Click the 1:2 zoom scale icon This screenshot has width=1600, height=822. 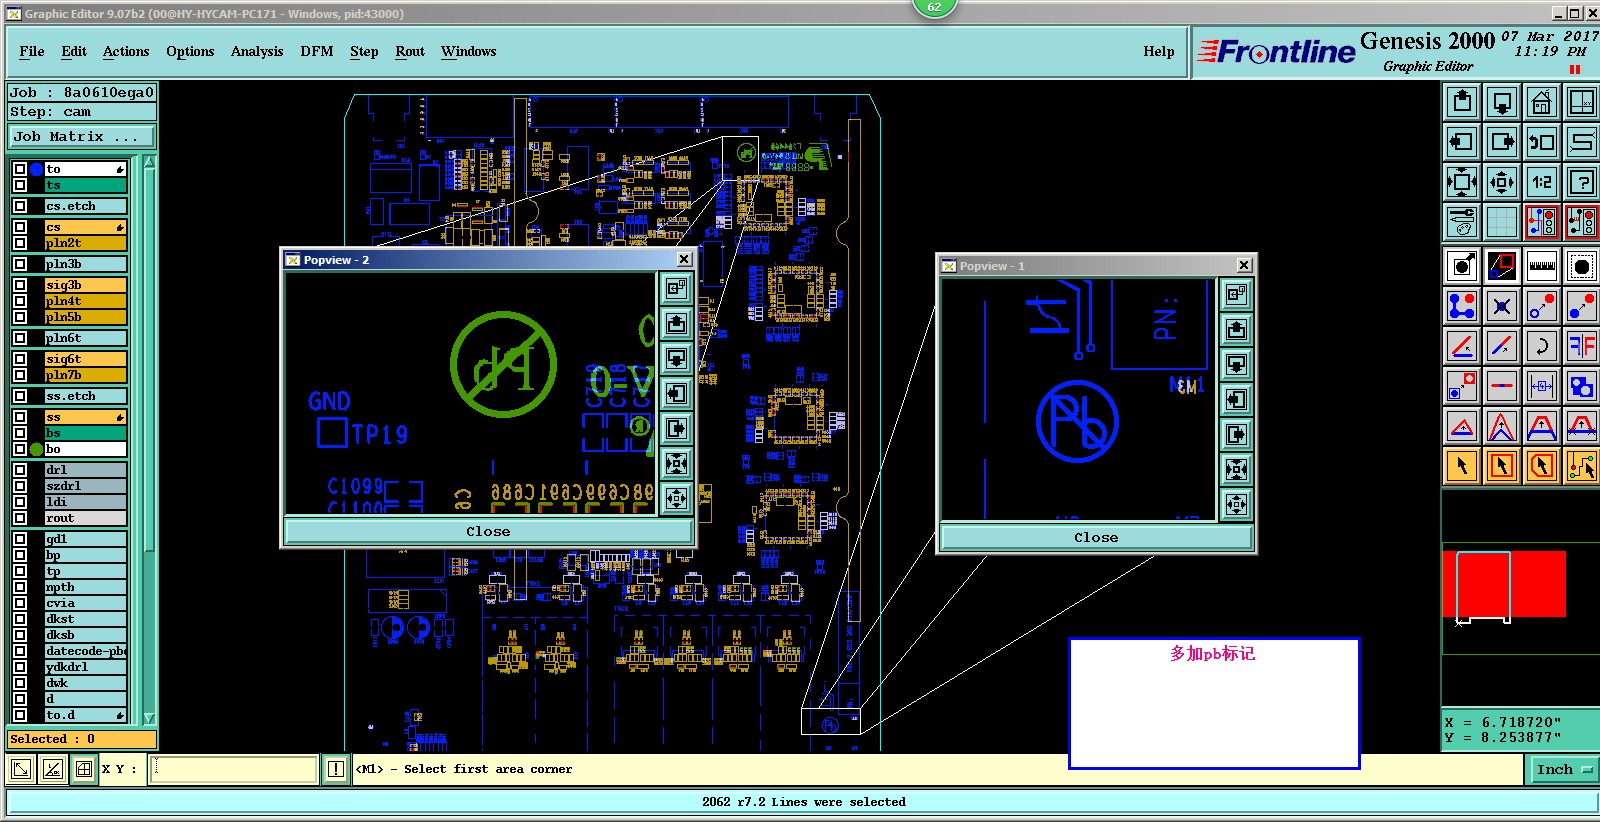click(1542, 182)
